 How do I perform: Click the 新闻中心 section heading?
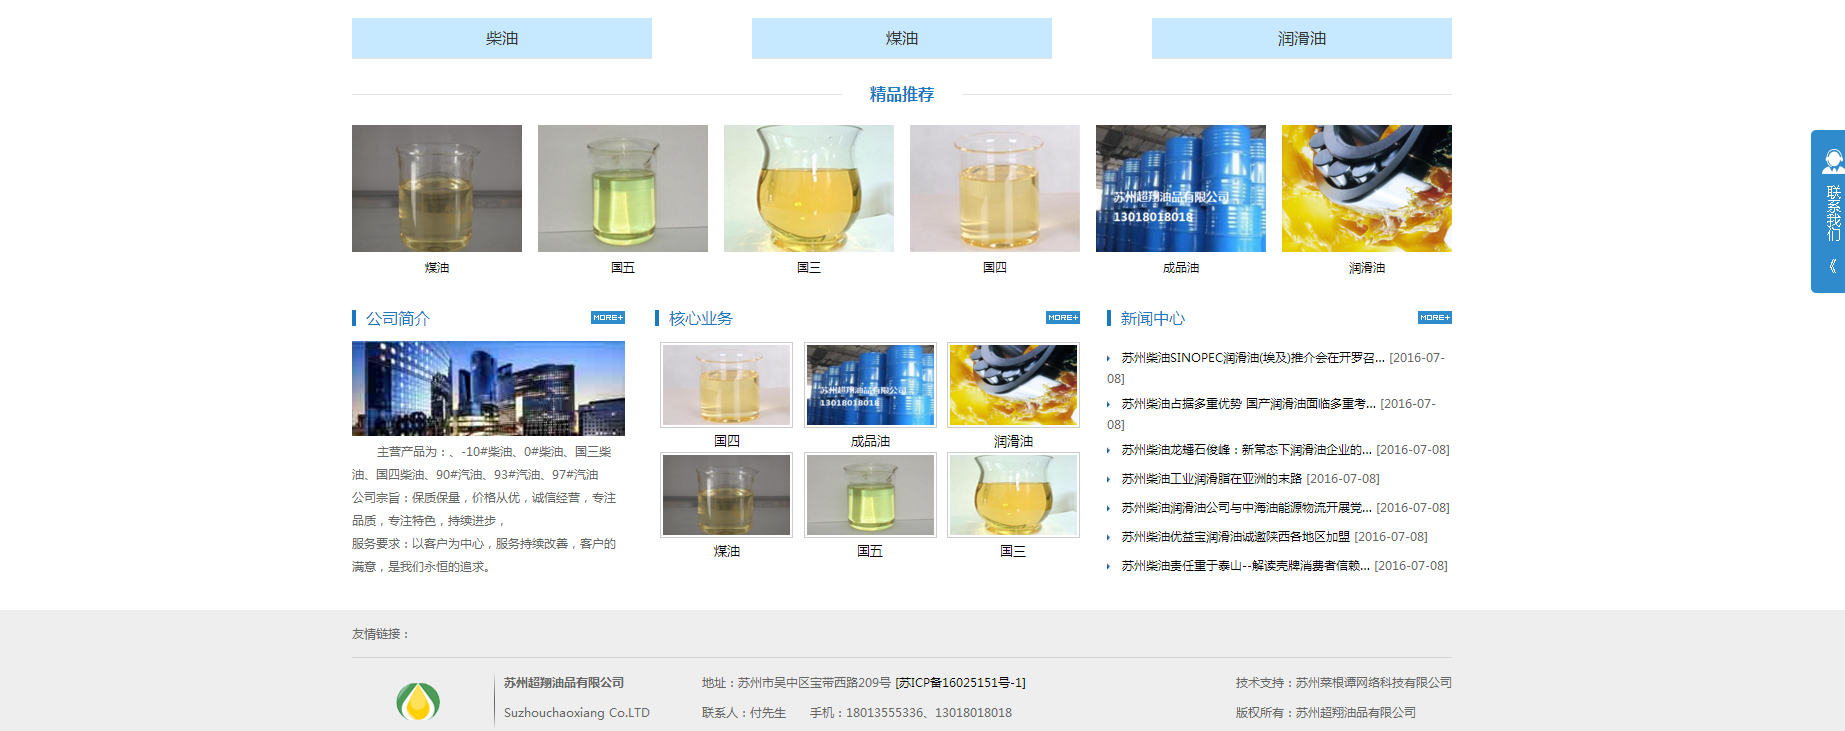pyautogui.click(x=1152, y=318)
